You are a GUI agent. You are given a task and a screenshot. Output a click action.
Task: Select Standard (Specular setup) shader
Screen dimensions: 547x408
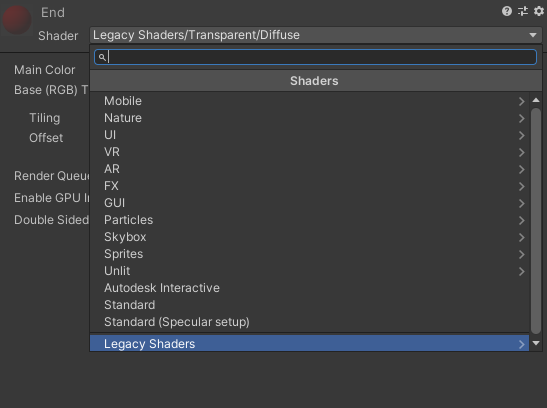pos(309,322)
